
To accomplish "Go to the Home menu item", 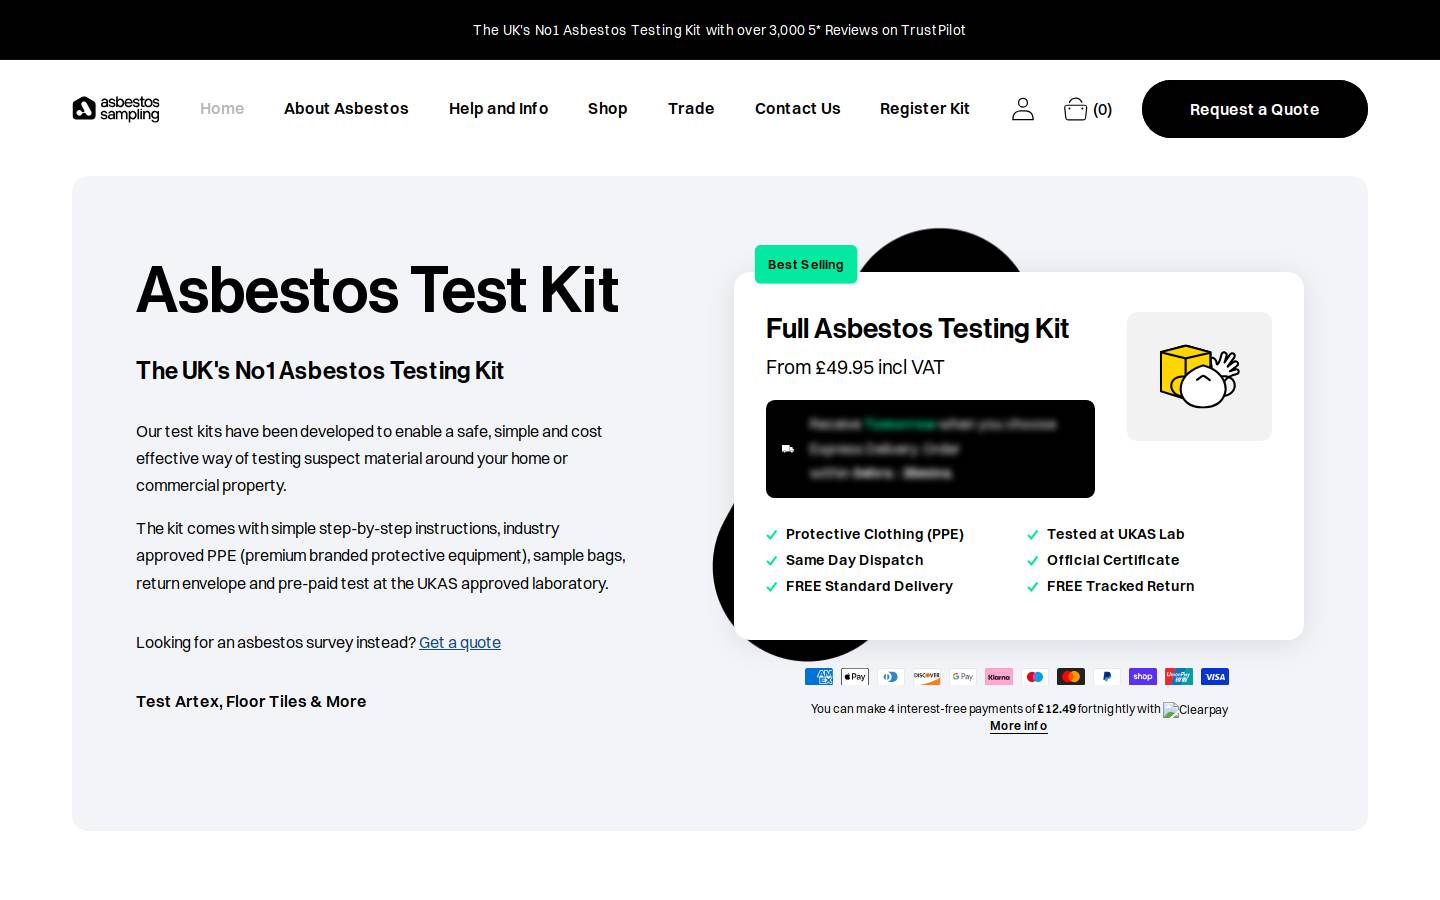I will [222, 109].
